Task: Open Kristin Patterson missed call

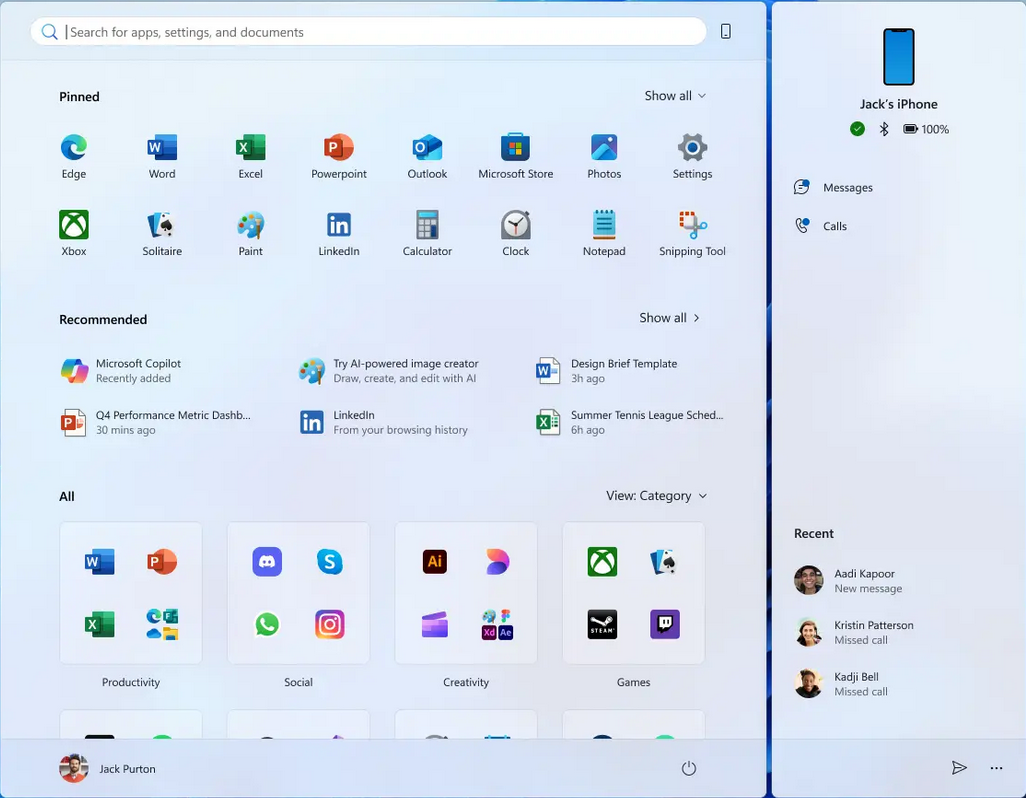Action: click(854, 633)
